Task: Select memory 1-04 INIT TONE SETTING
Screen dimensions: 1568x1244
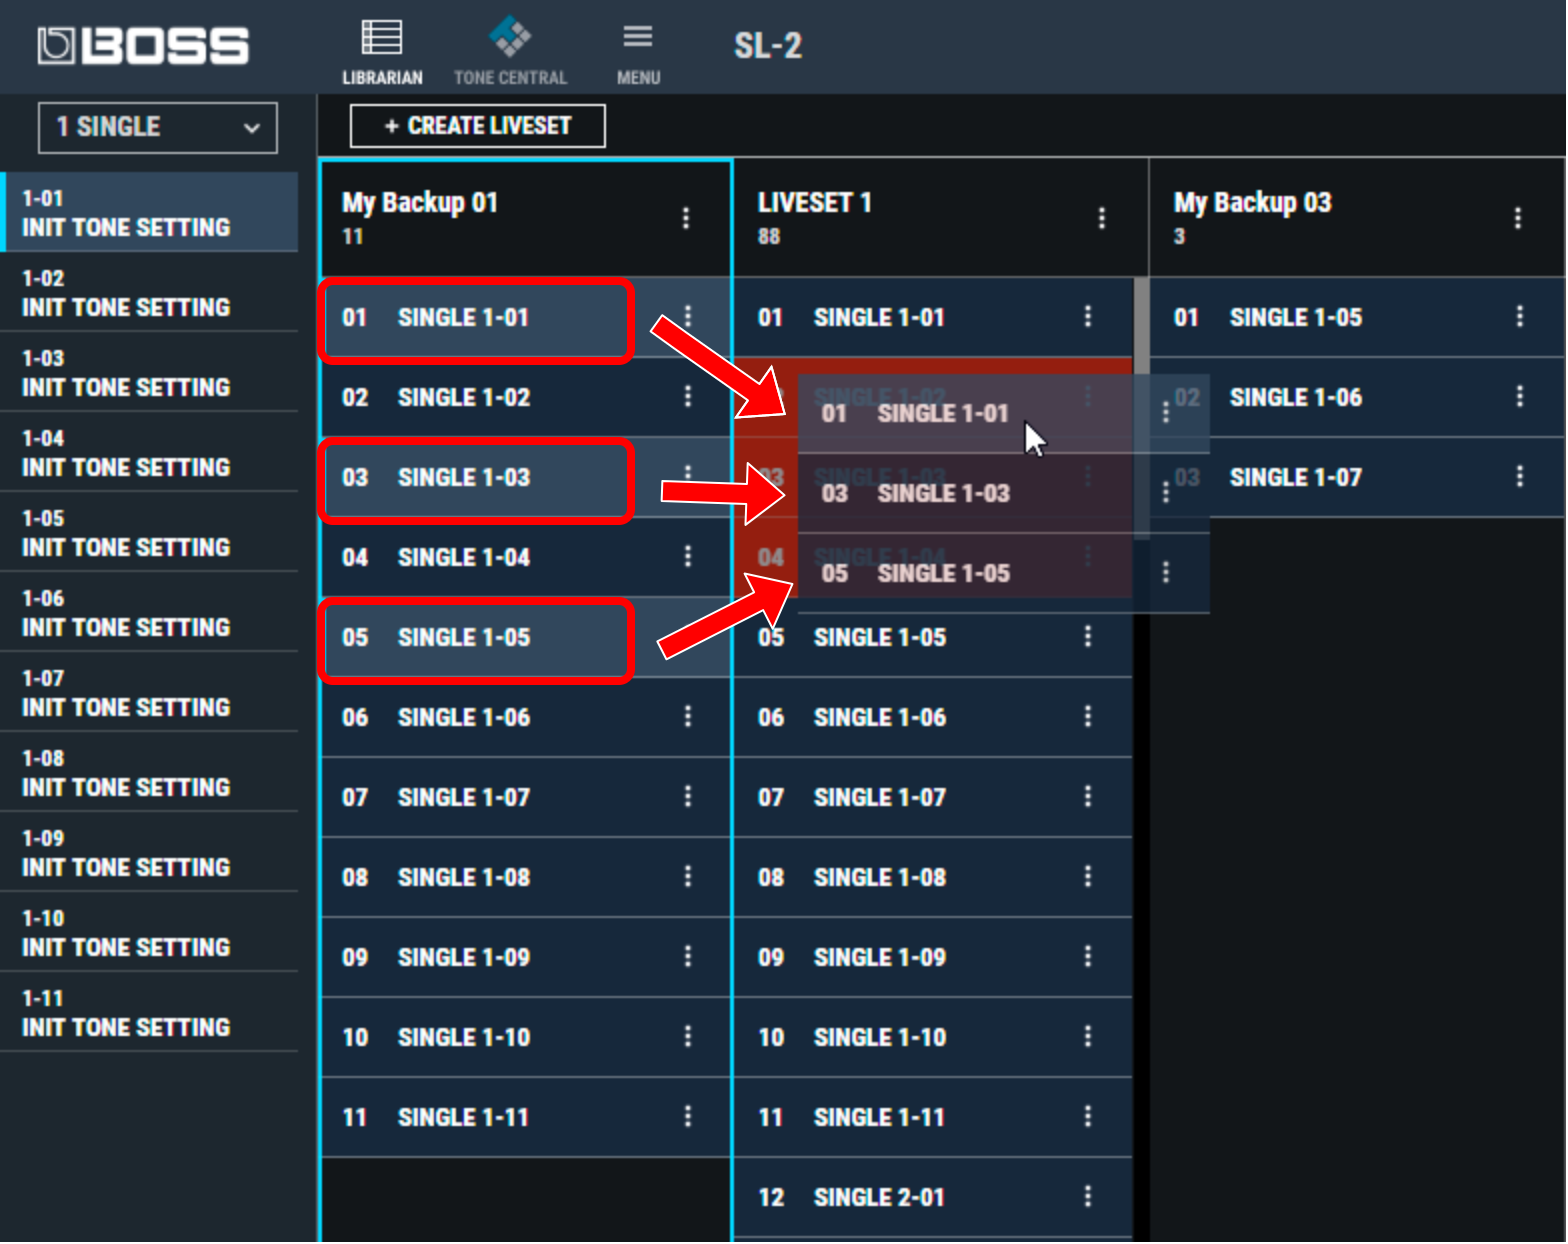Action: pyautogui.click(x=150, y=452)
